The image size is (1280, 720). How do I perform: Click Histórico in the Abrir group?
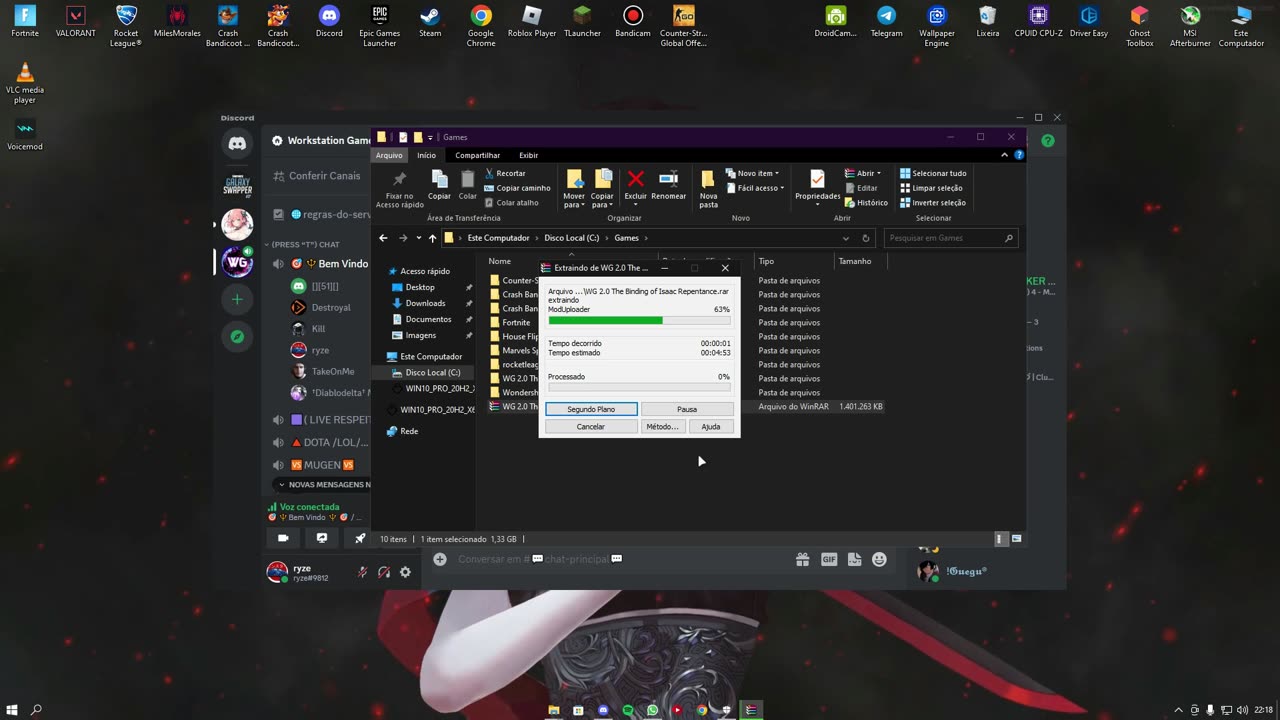(x=866, y=203)
